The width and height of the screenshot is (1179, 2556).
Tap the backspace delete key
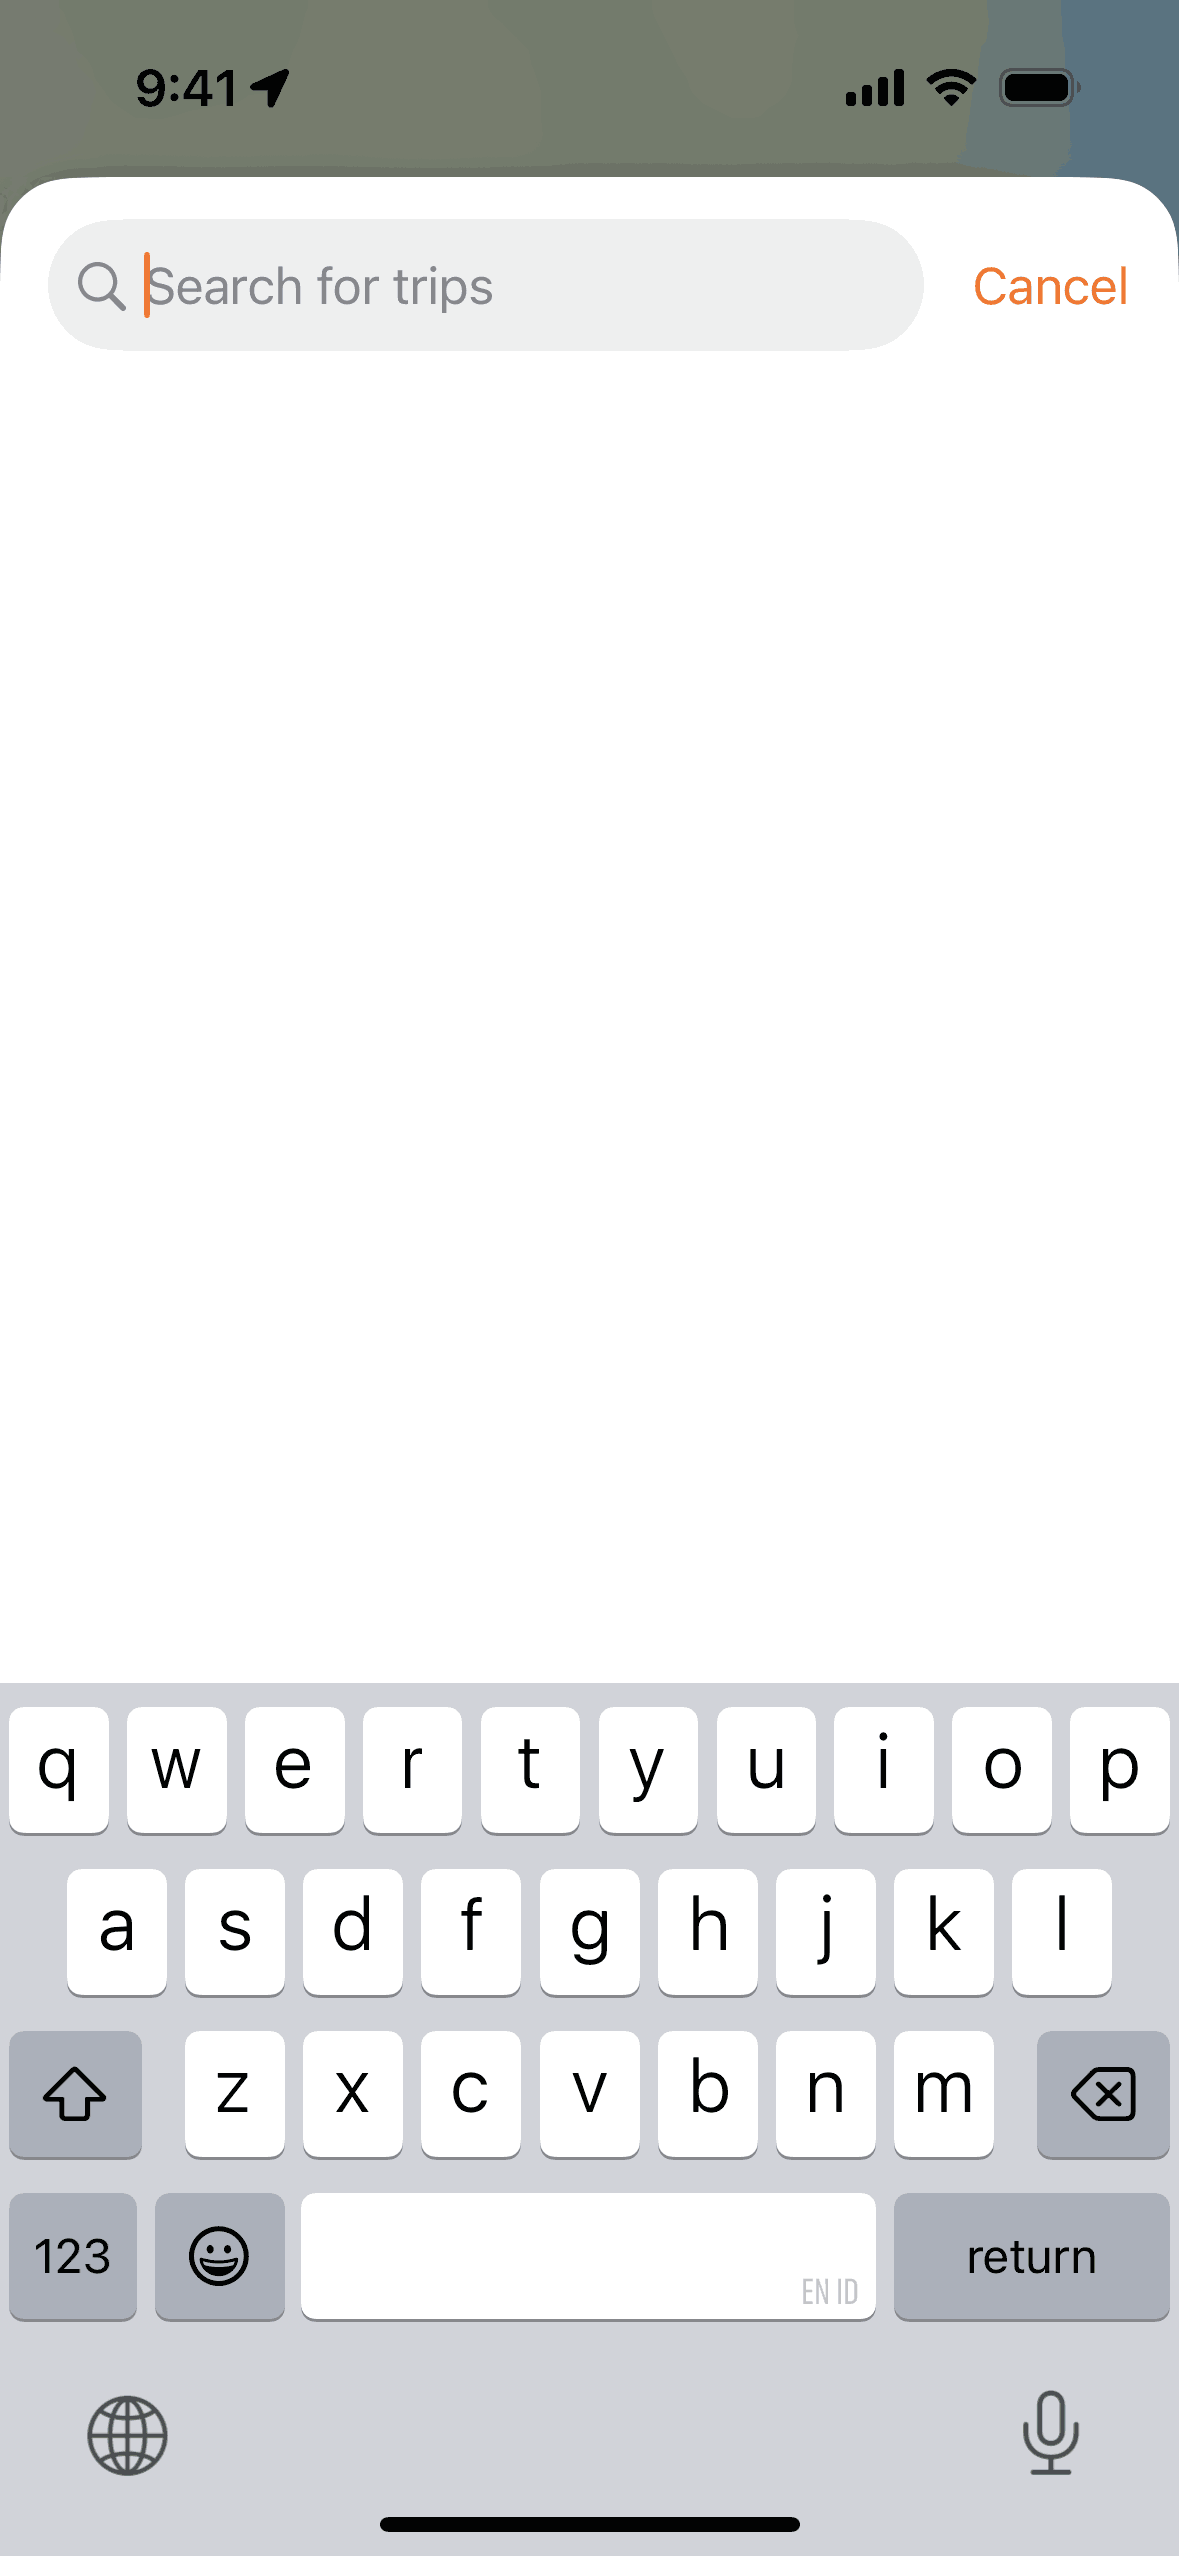1103,2094
